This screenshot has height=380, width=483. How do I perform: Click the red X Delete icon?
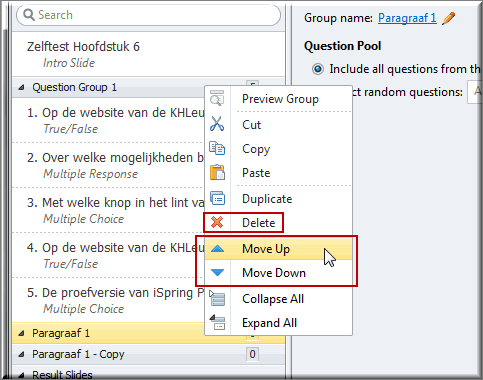[x=217, y=222]
